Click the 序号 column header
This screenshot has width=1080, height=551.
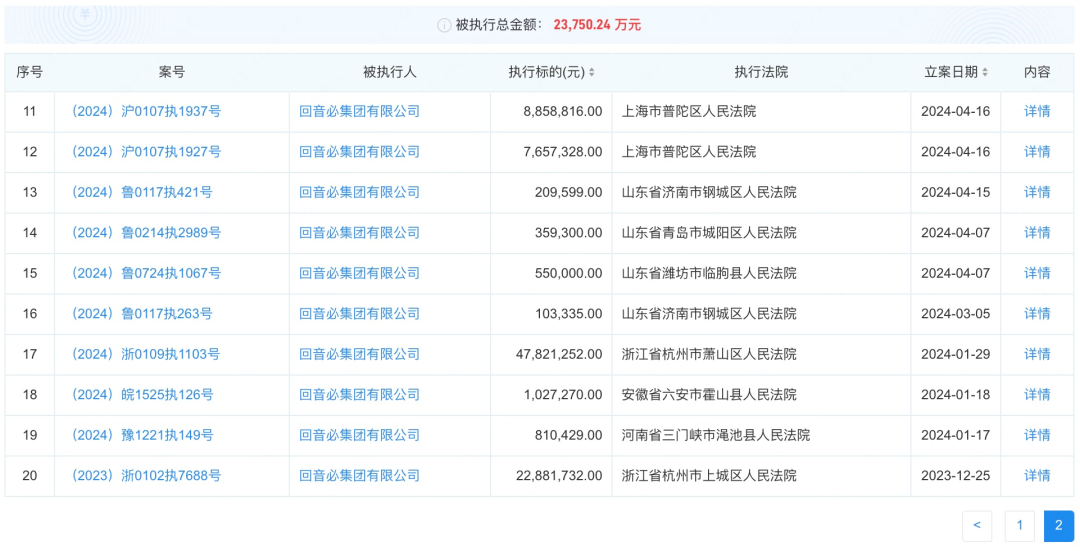tap(30, 72)
